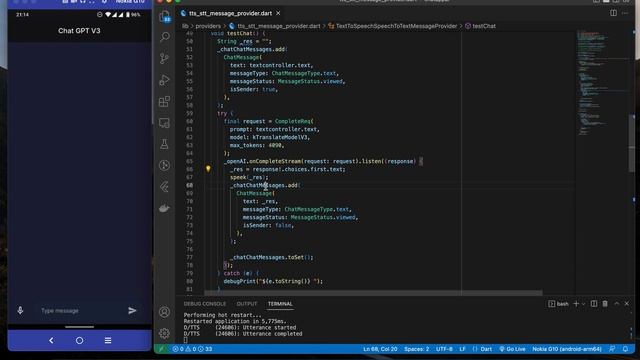Open the Extensions view
Image resolution: width=640 pixels, height=360 pixels.
pyautogui.click(x=164, y=101)
